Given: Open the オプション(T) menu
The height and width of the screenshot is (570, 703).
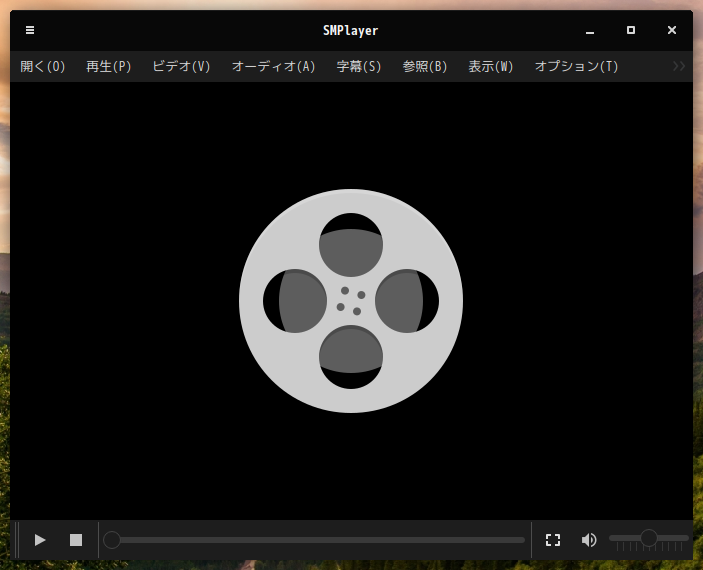Looking at the screenshot, I should pos(576,66).
